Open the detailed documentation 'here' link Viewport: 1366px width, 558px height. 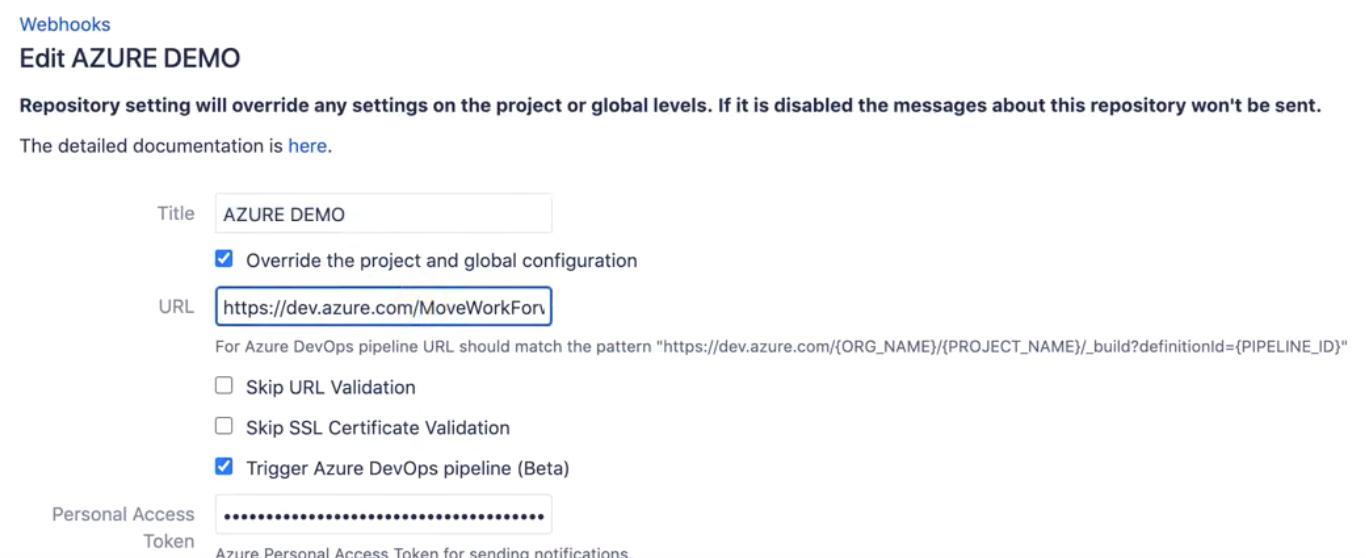coord(307,146)
